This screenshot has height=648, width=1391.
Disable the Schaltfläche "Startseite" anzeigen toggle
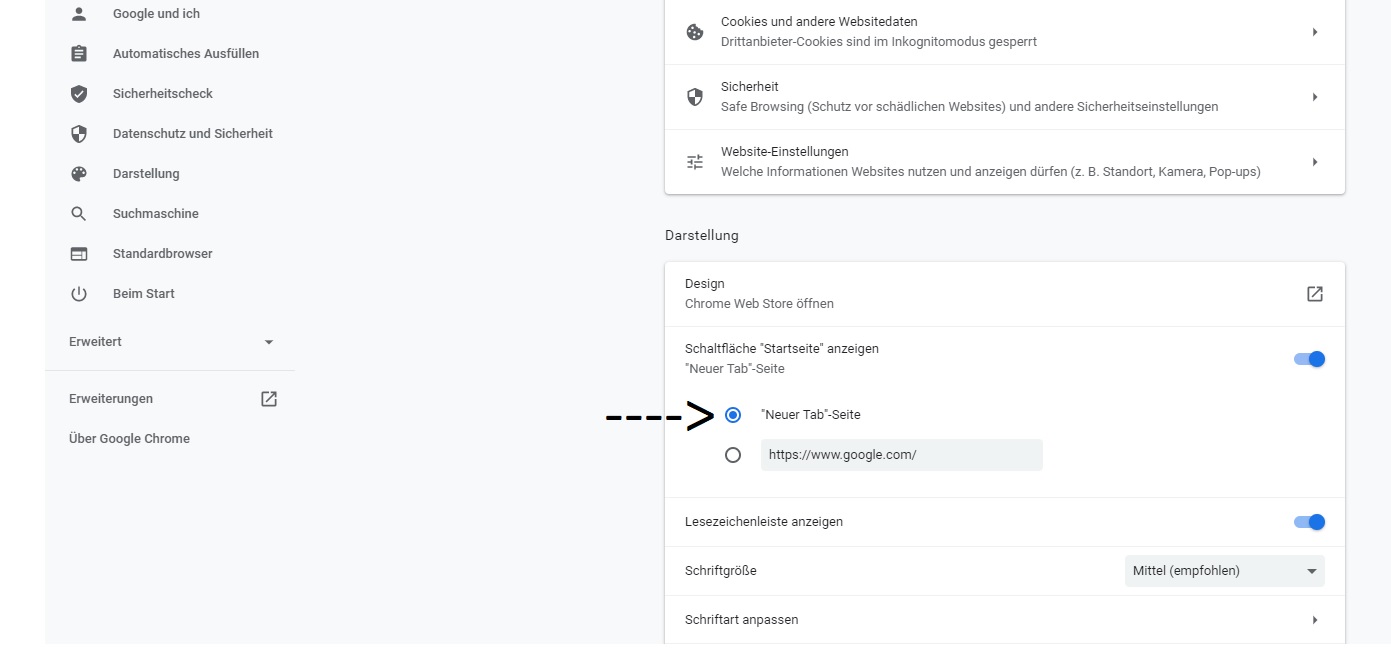(x=1309, y=359)
